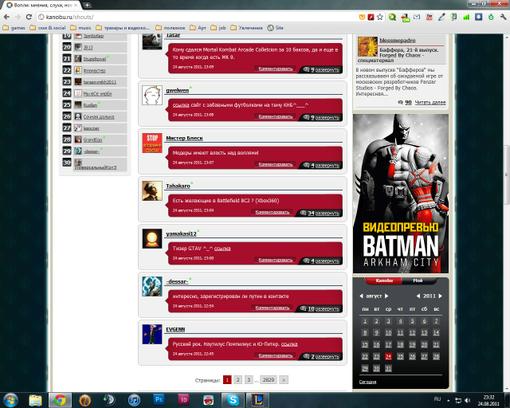Go to page 3 of shouts
The height and width of the screenshot is (408, 510).
coord(249,380)
